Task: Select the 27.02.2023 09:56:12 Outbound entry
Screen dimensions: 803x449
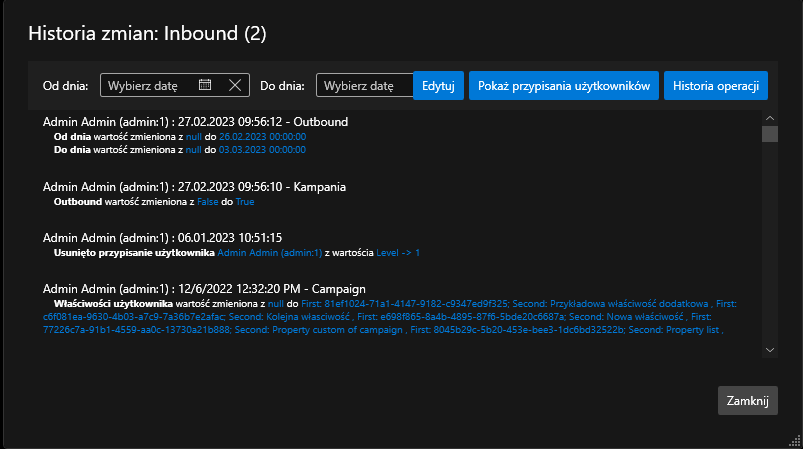Action: pos(195,122)
